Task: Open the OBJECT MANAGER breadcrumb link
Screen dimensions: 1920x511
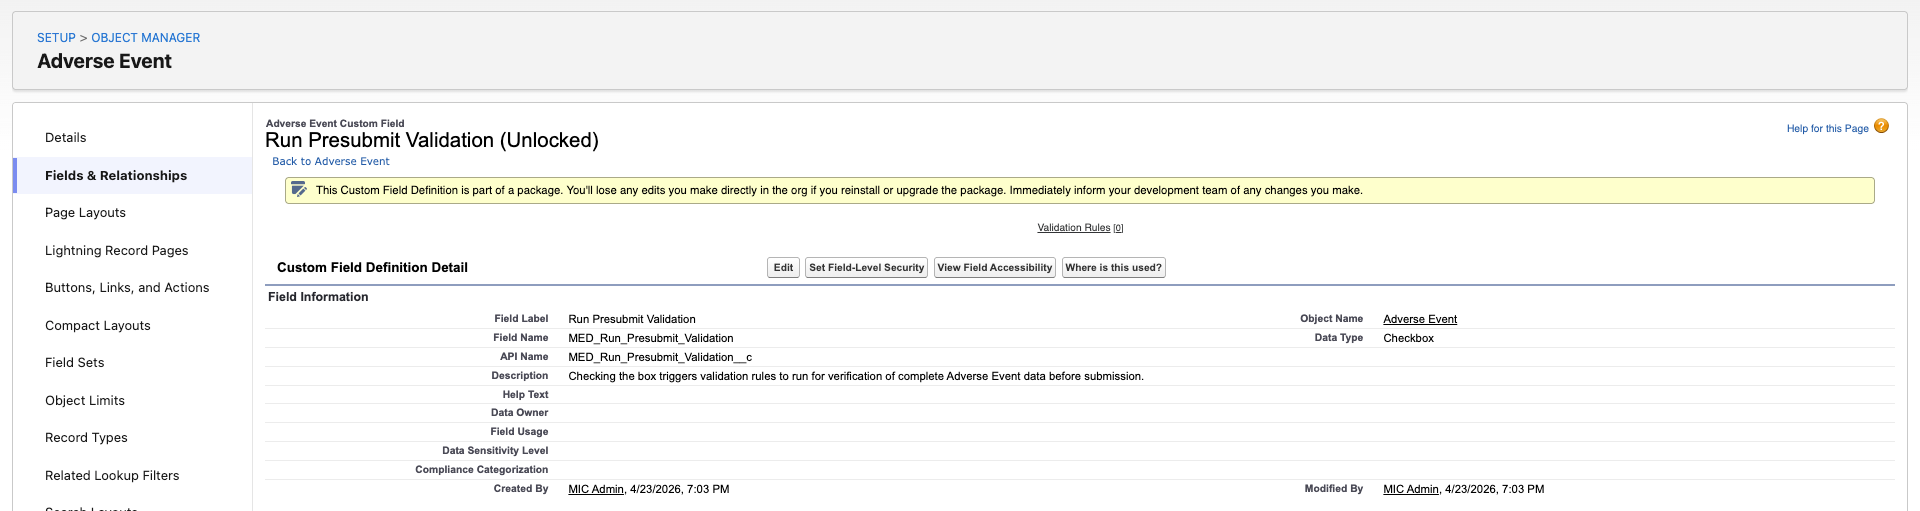Action: click(x=146, y=38)
